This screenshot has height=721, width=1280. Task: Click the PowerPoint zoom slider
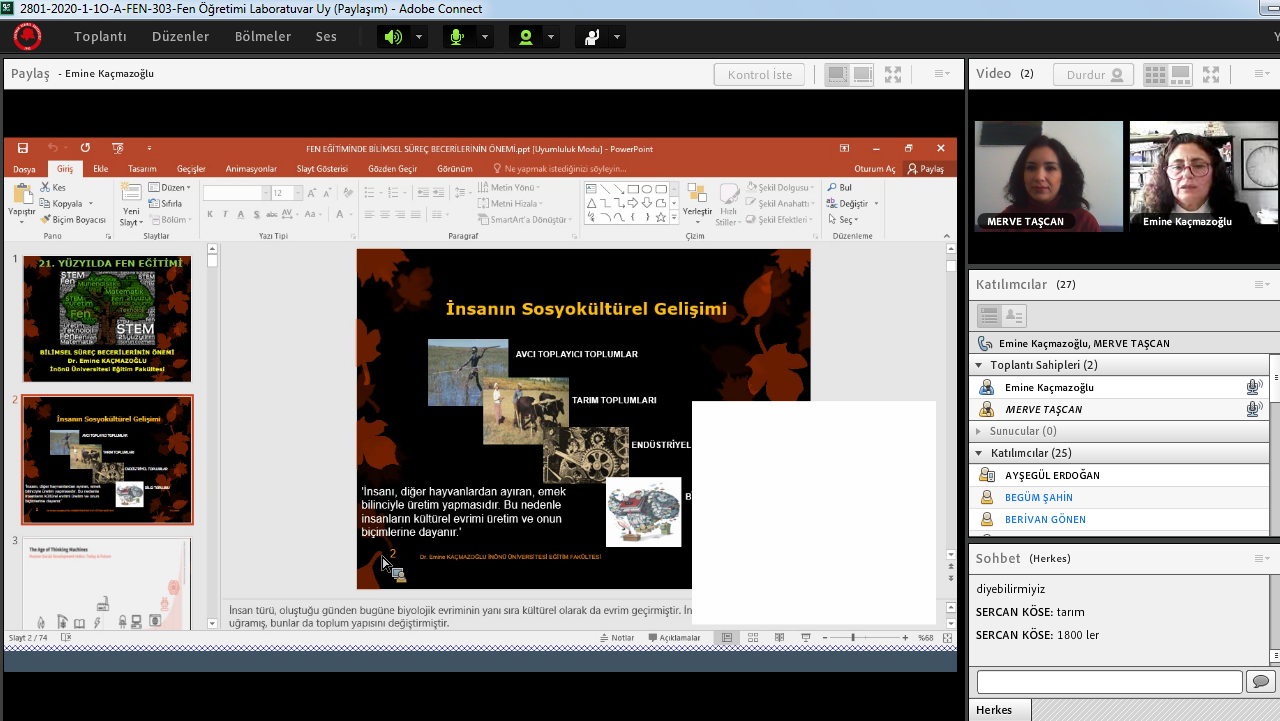coord(853,638)
